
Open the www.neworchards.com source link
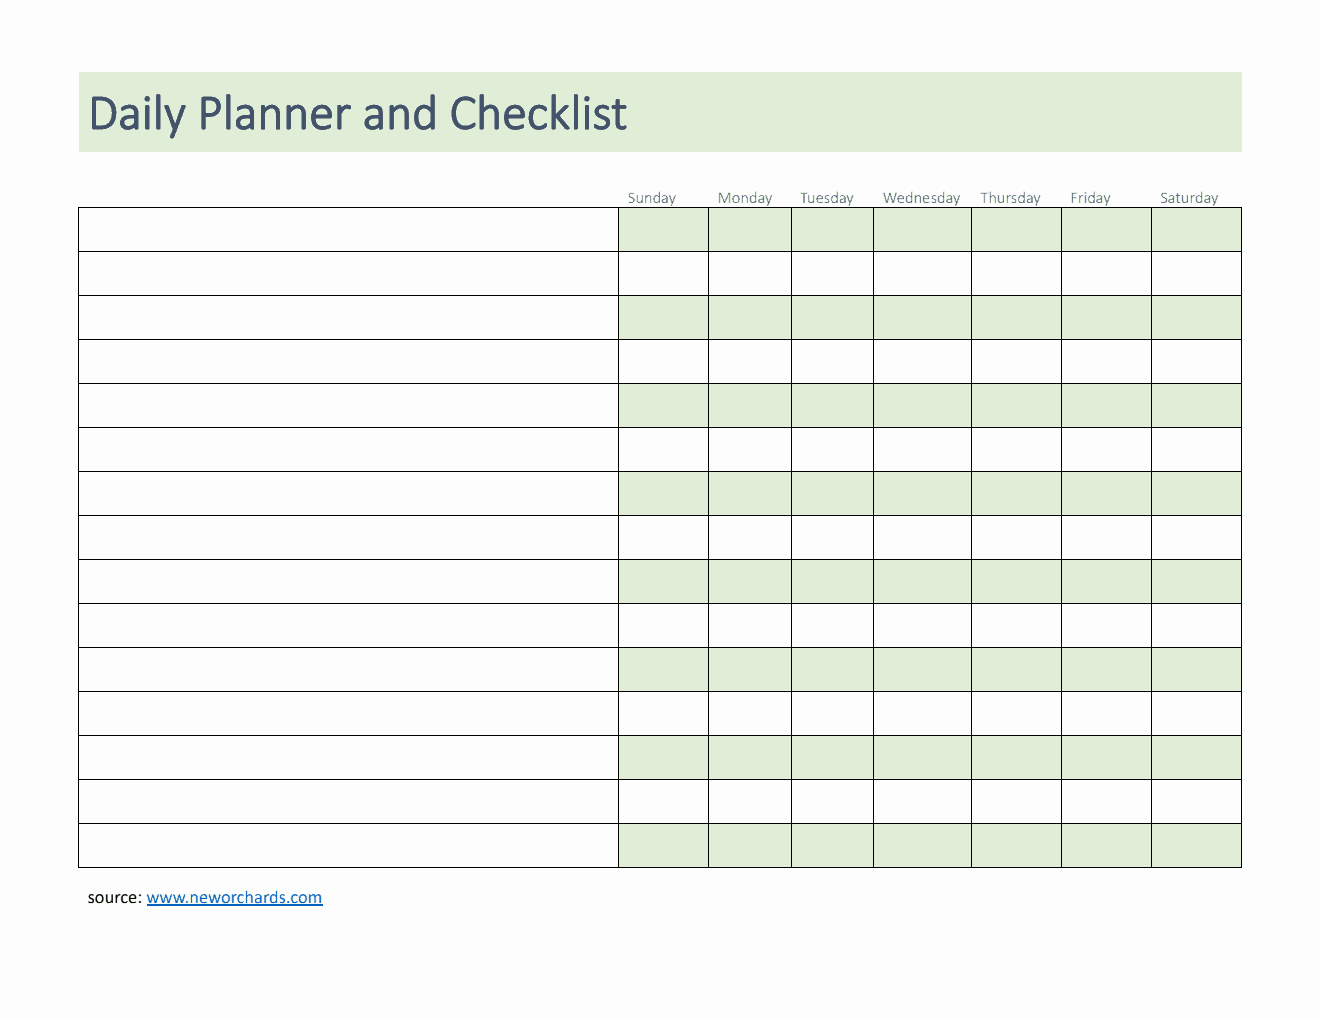tap(234, 898)
